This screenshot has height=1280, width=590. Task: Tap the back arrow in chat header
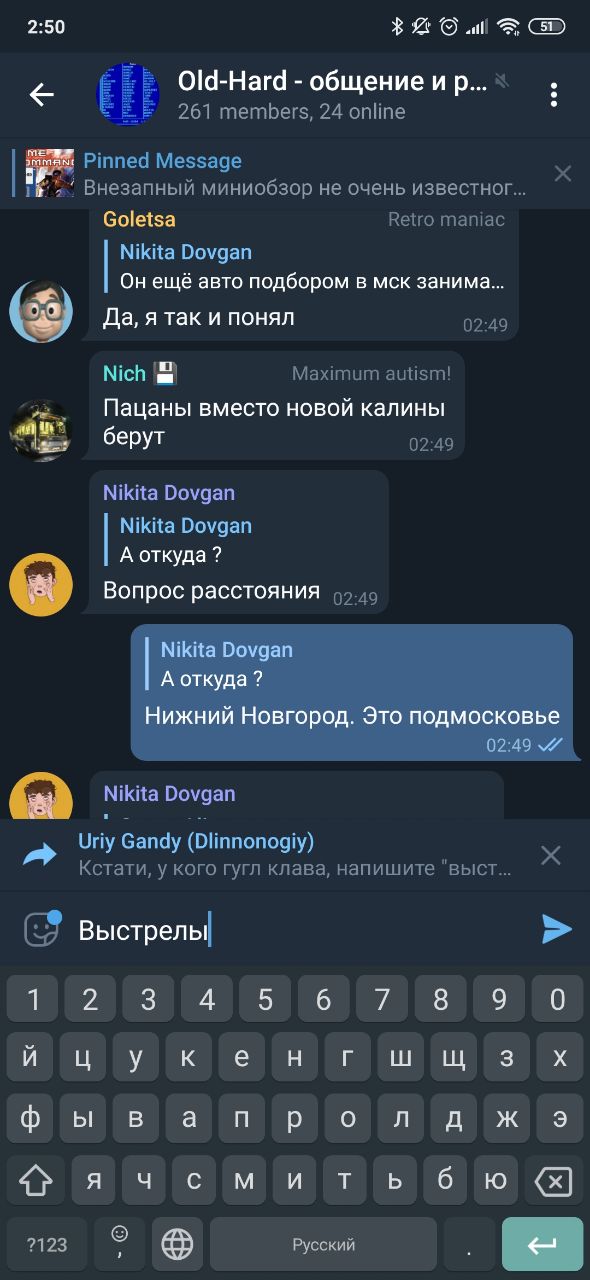[41, 95]
